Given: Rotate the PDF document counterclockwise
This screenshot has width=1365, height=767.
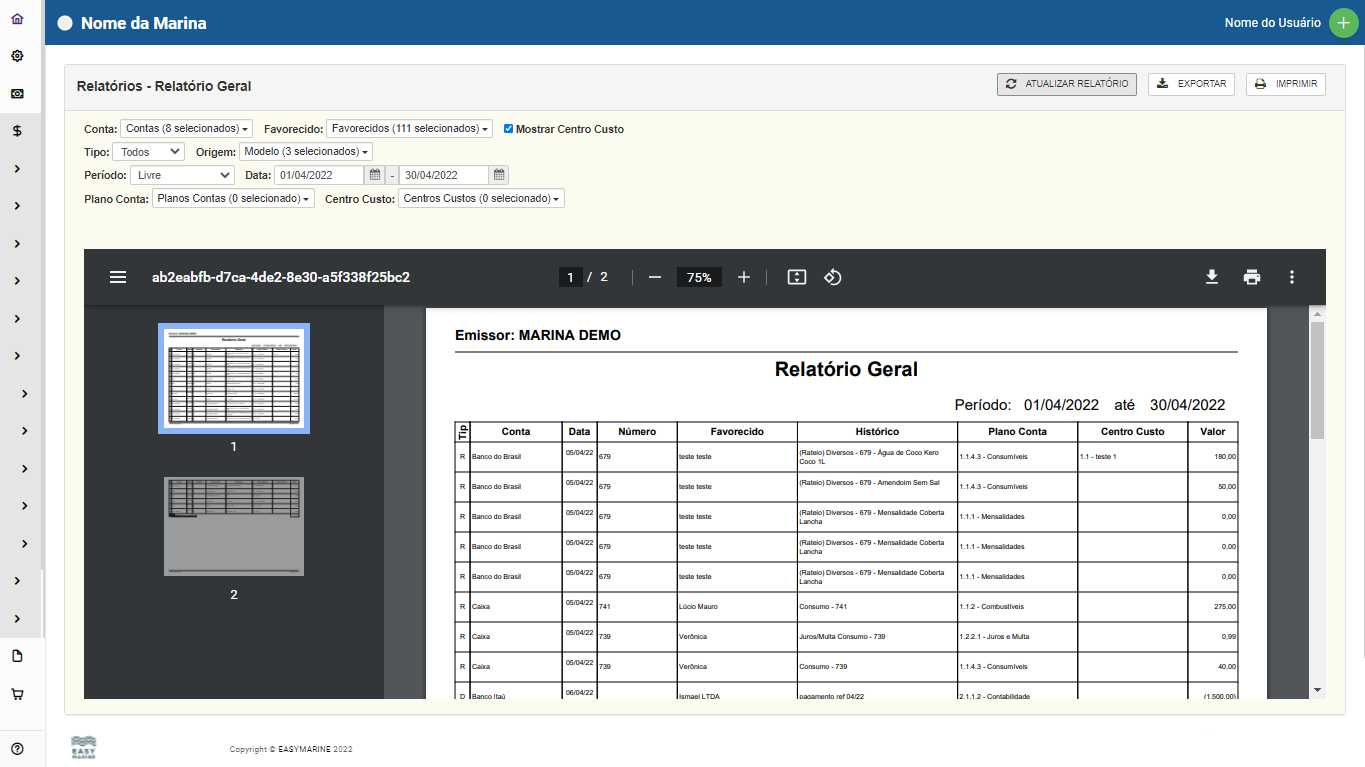Looking at the screenshot, I should tap(832, 277).
